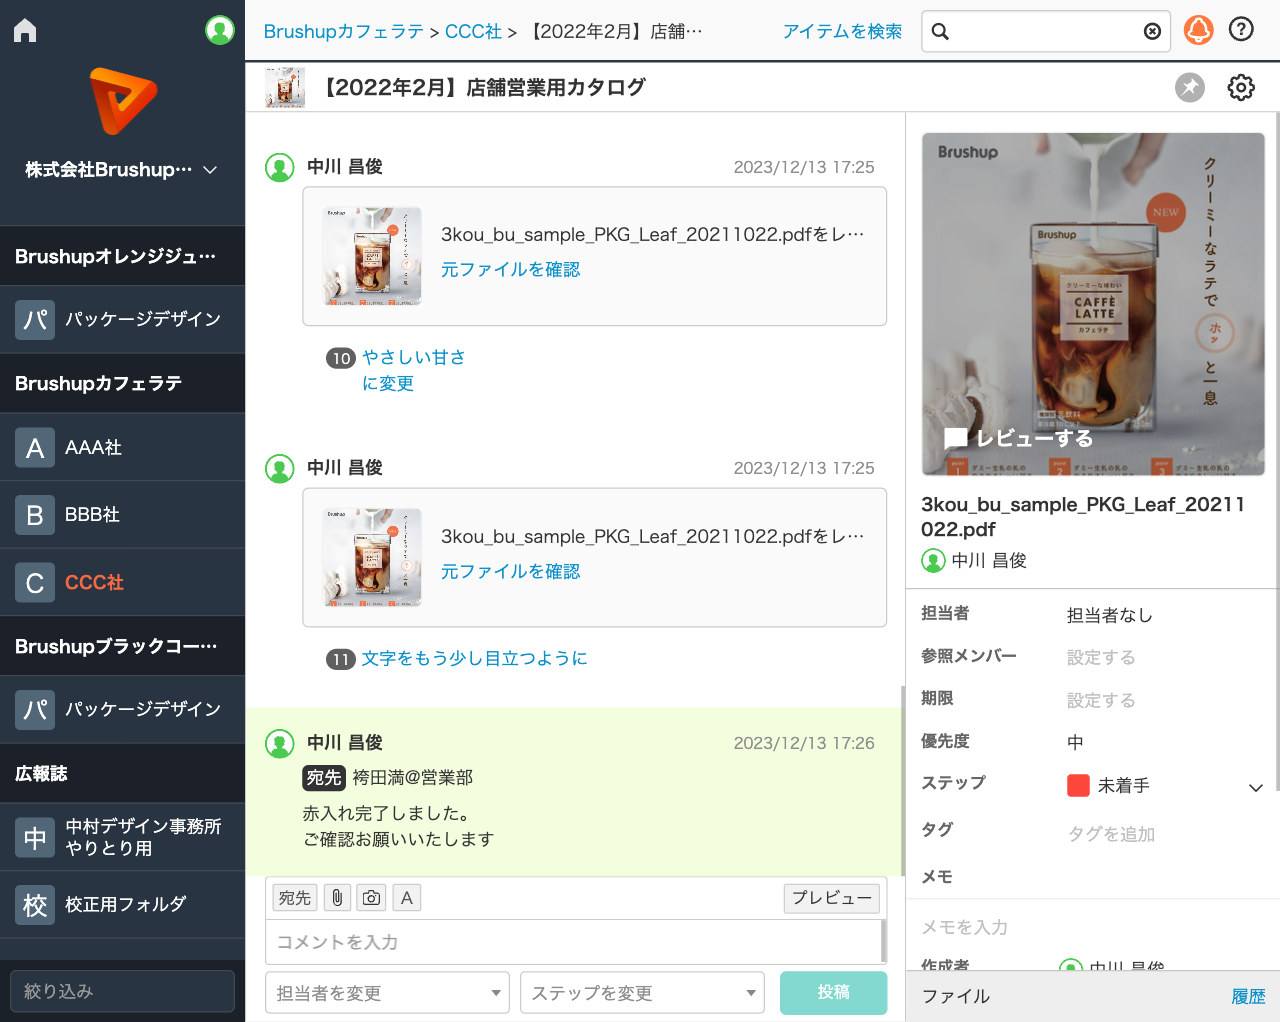
Task: Open the help question mark icon
Action: pos(1241,30)
